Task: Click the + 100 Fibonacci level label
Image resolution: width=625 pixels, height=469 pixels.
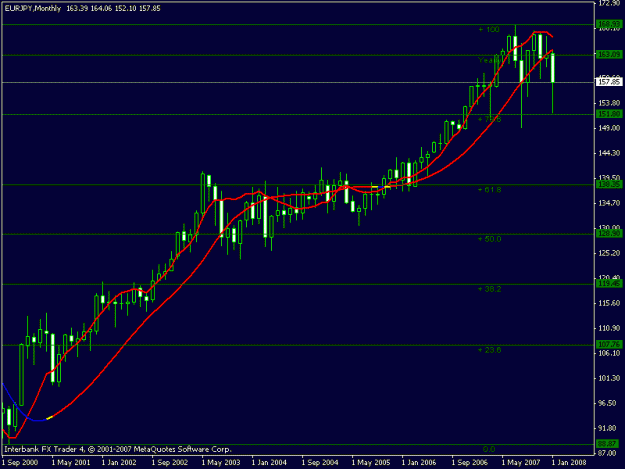Action: (x=489, y=29)
